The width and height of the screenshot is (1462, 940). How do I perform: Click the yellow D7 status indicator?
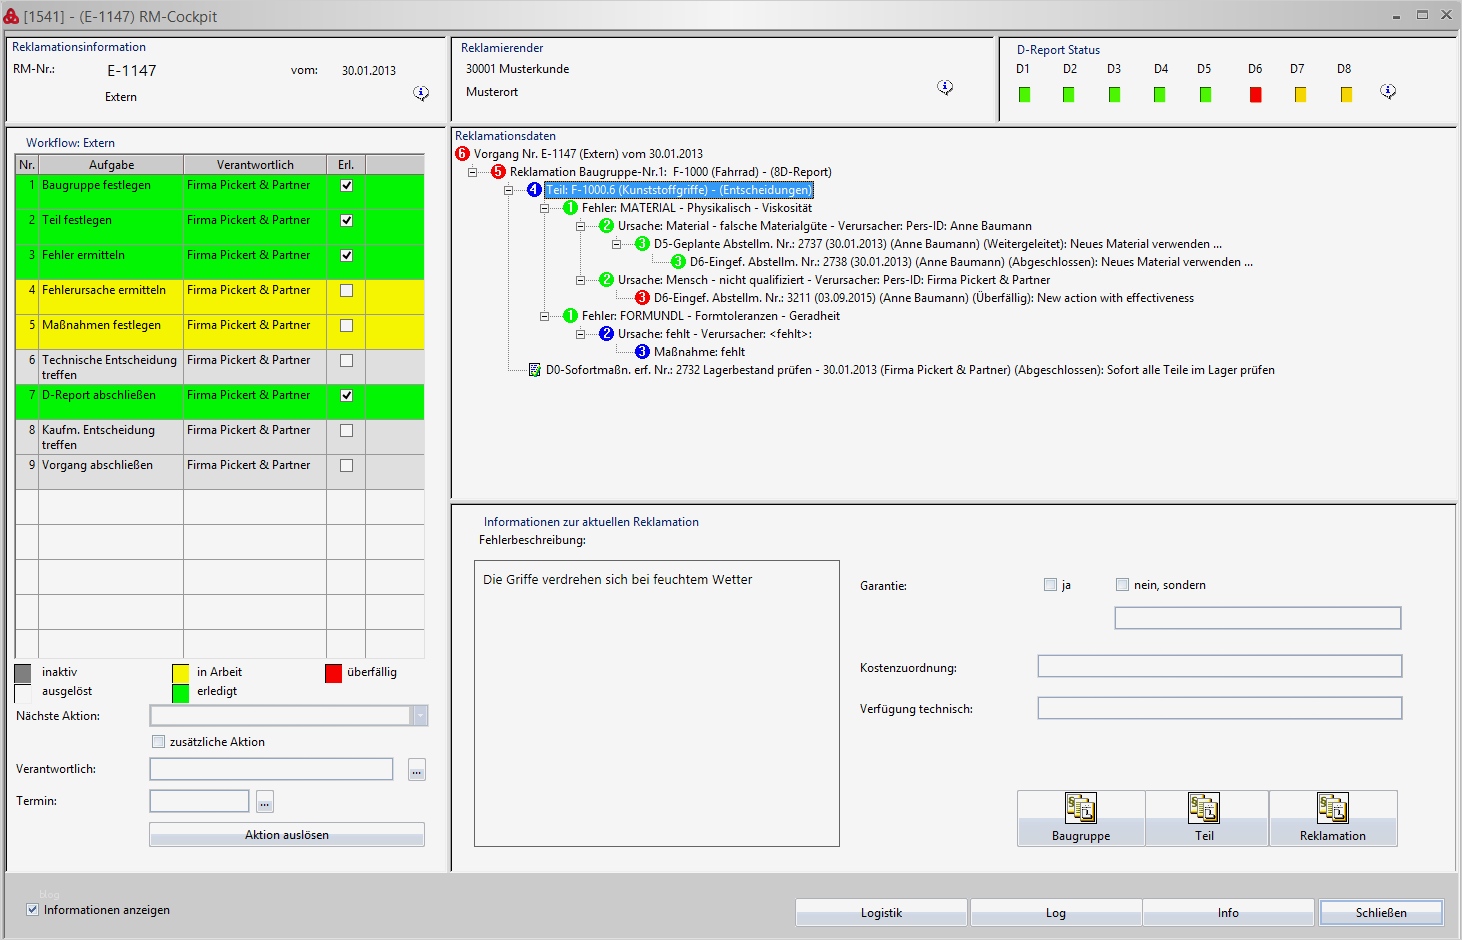[1300, 95]
